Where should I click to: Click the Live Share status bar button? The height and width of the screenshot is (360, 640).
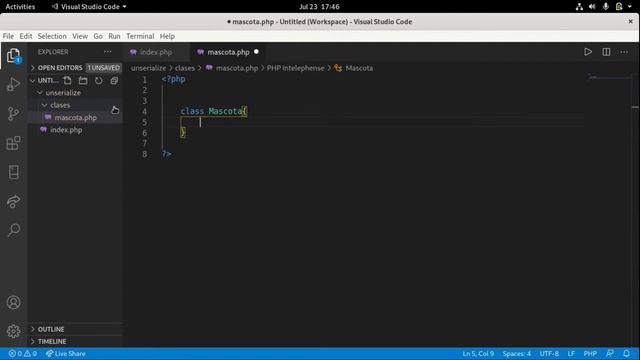click(x=66, y=353)
